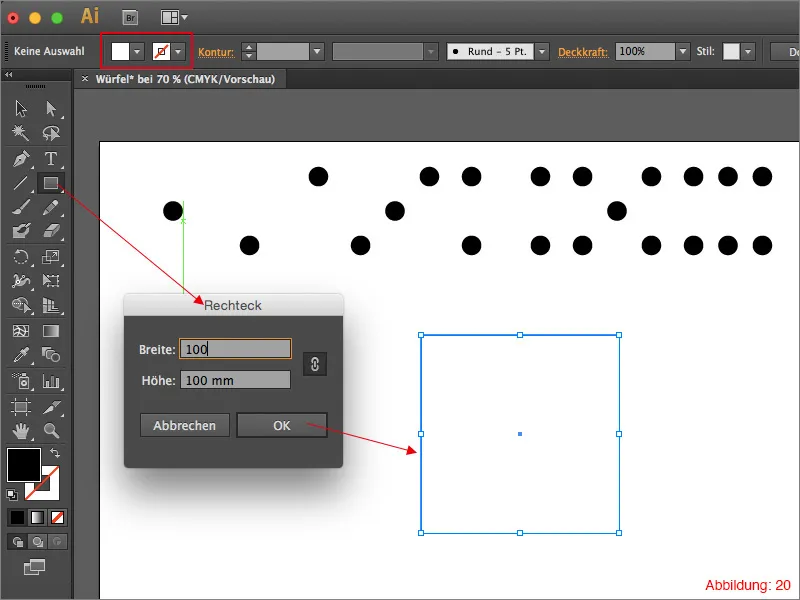This screenshot has width=800, height=600.
Task: Select the Selection tool black arrow
Action: tap(21, 109)
